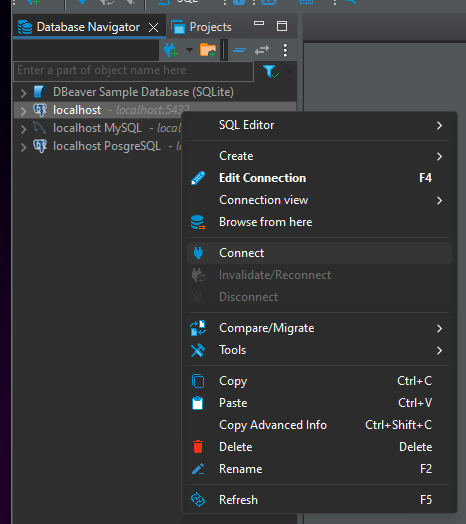Select DBeaver Sample Database (SQLite) row
The image size is (466, 524).
pyautogui.click(x=155, y=92)
